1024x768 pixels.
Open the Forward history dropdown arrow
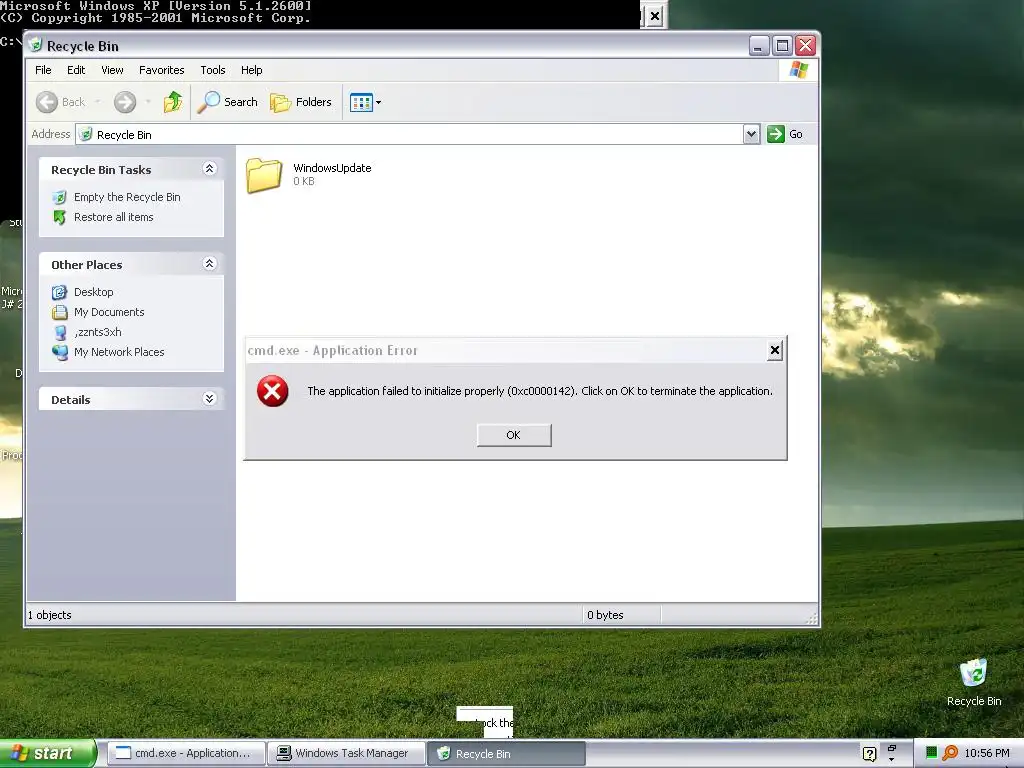pyautogui.click(x=148, y=102)
